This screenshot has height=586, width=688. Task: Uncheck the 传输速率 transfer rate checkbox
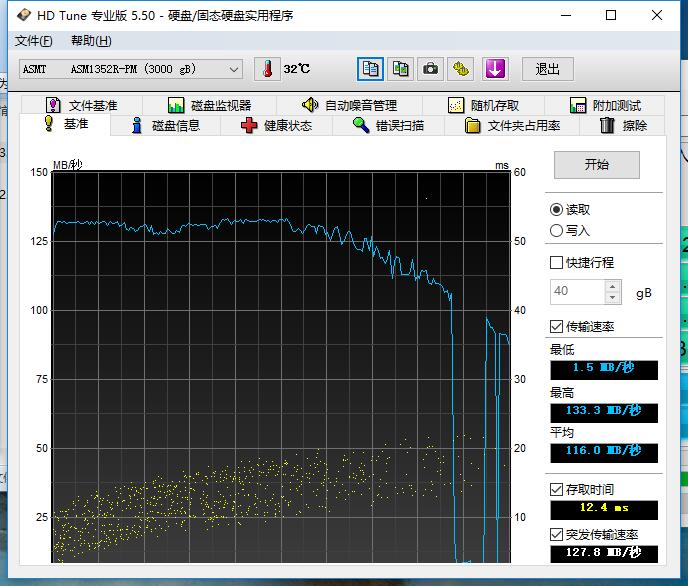tap(557, 326)
